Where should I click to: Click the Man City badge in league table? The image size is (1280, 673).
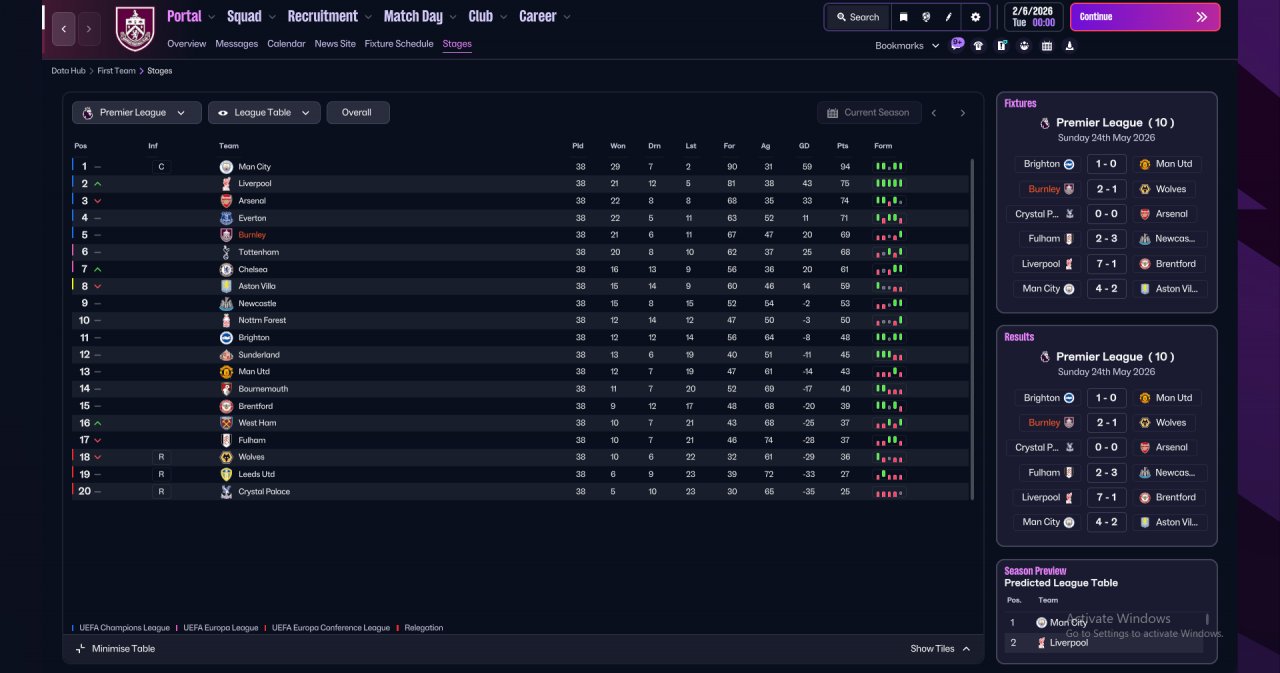(x=226, y=167)
